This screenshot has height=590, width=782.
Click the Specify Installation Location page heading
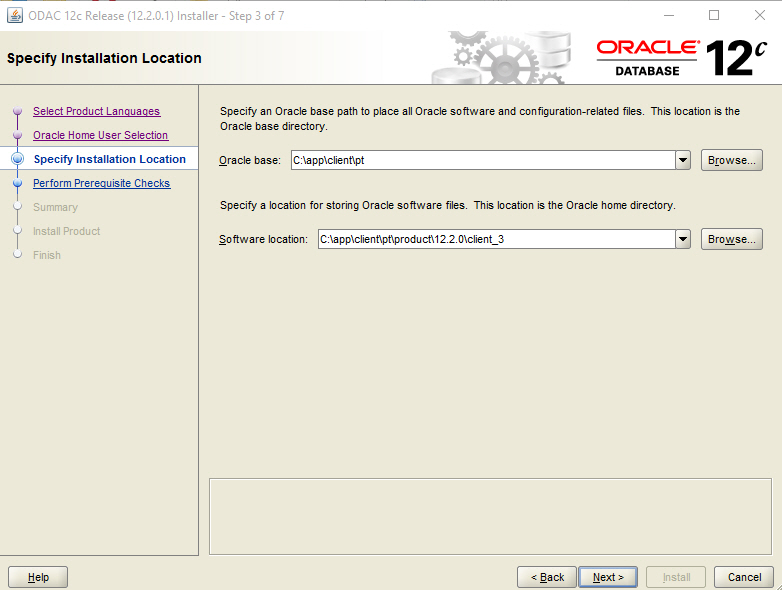[104, 58]
